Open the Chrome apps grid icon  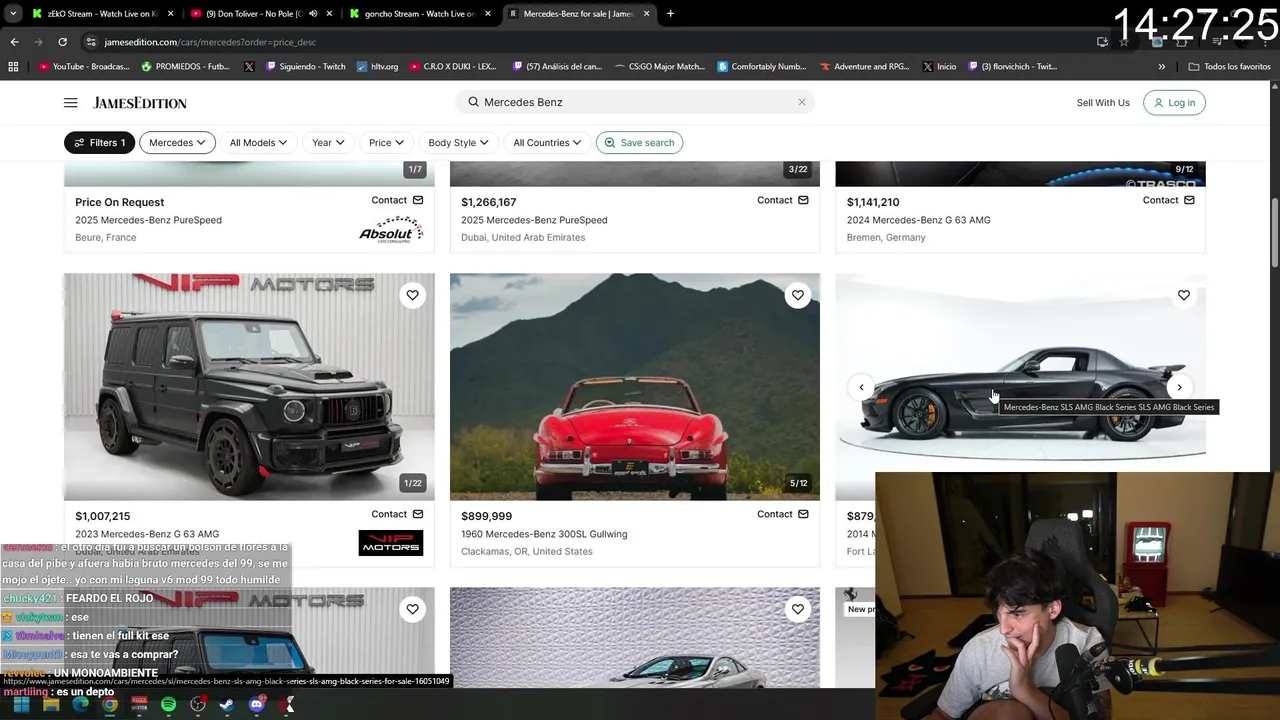coord(13,67)
